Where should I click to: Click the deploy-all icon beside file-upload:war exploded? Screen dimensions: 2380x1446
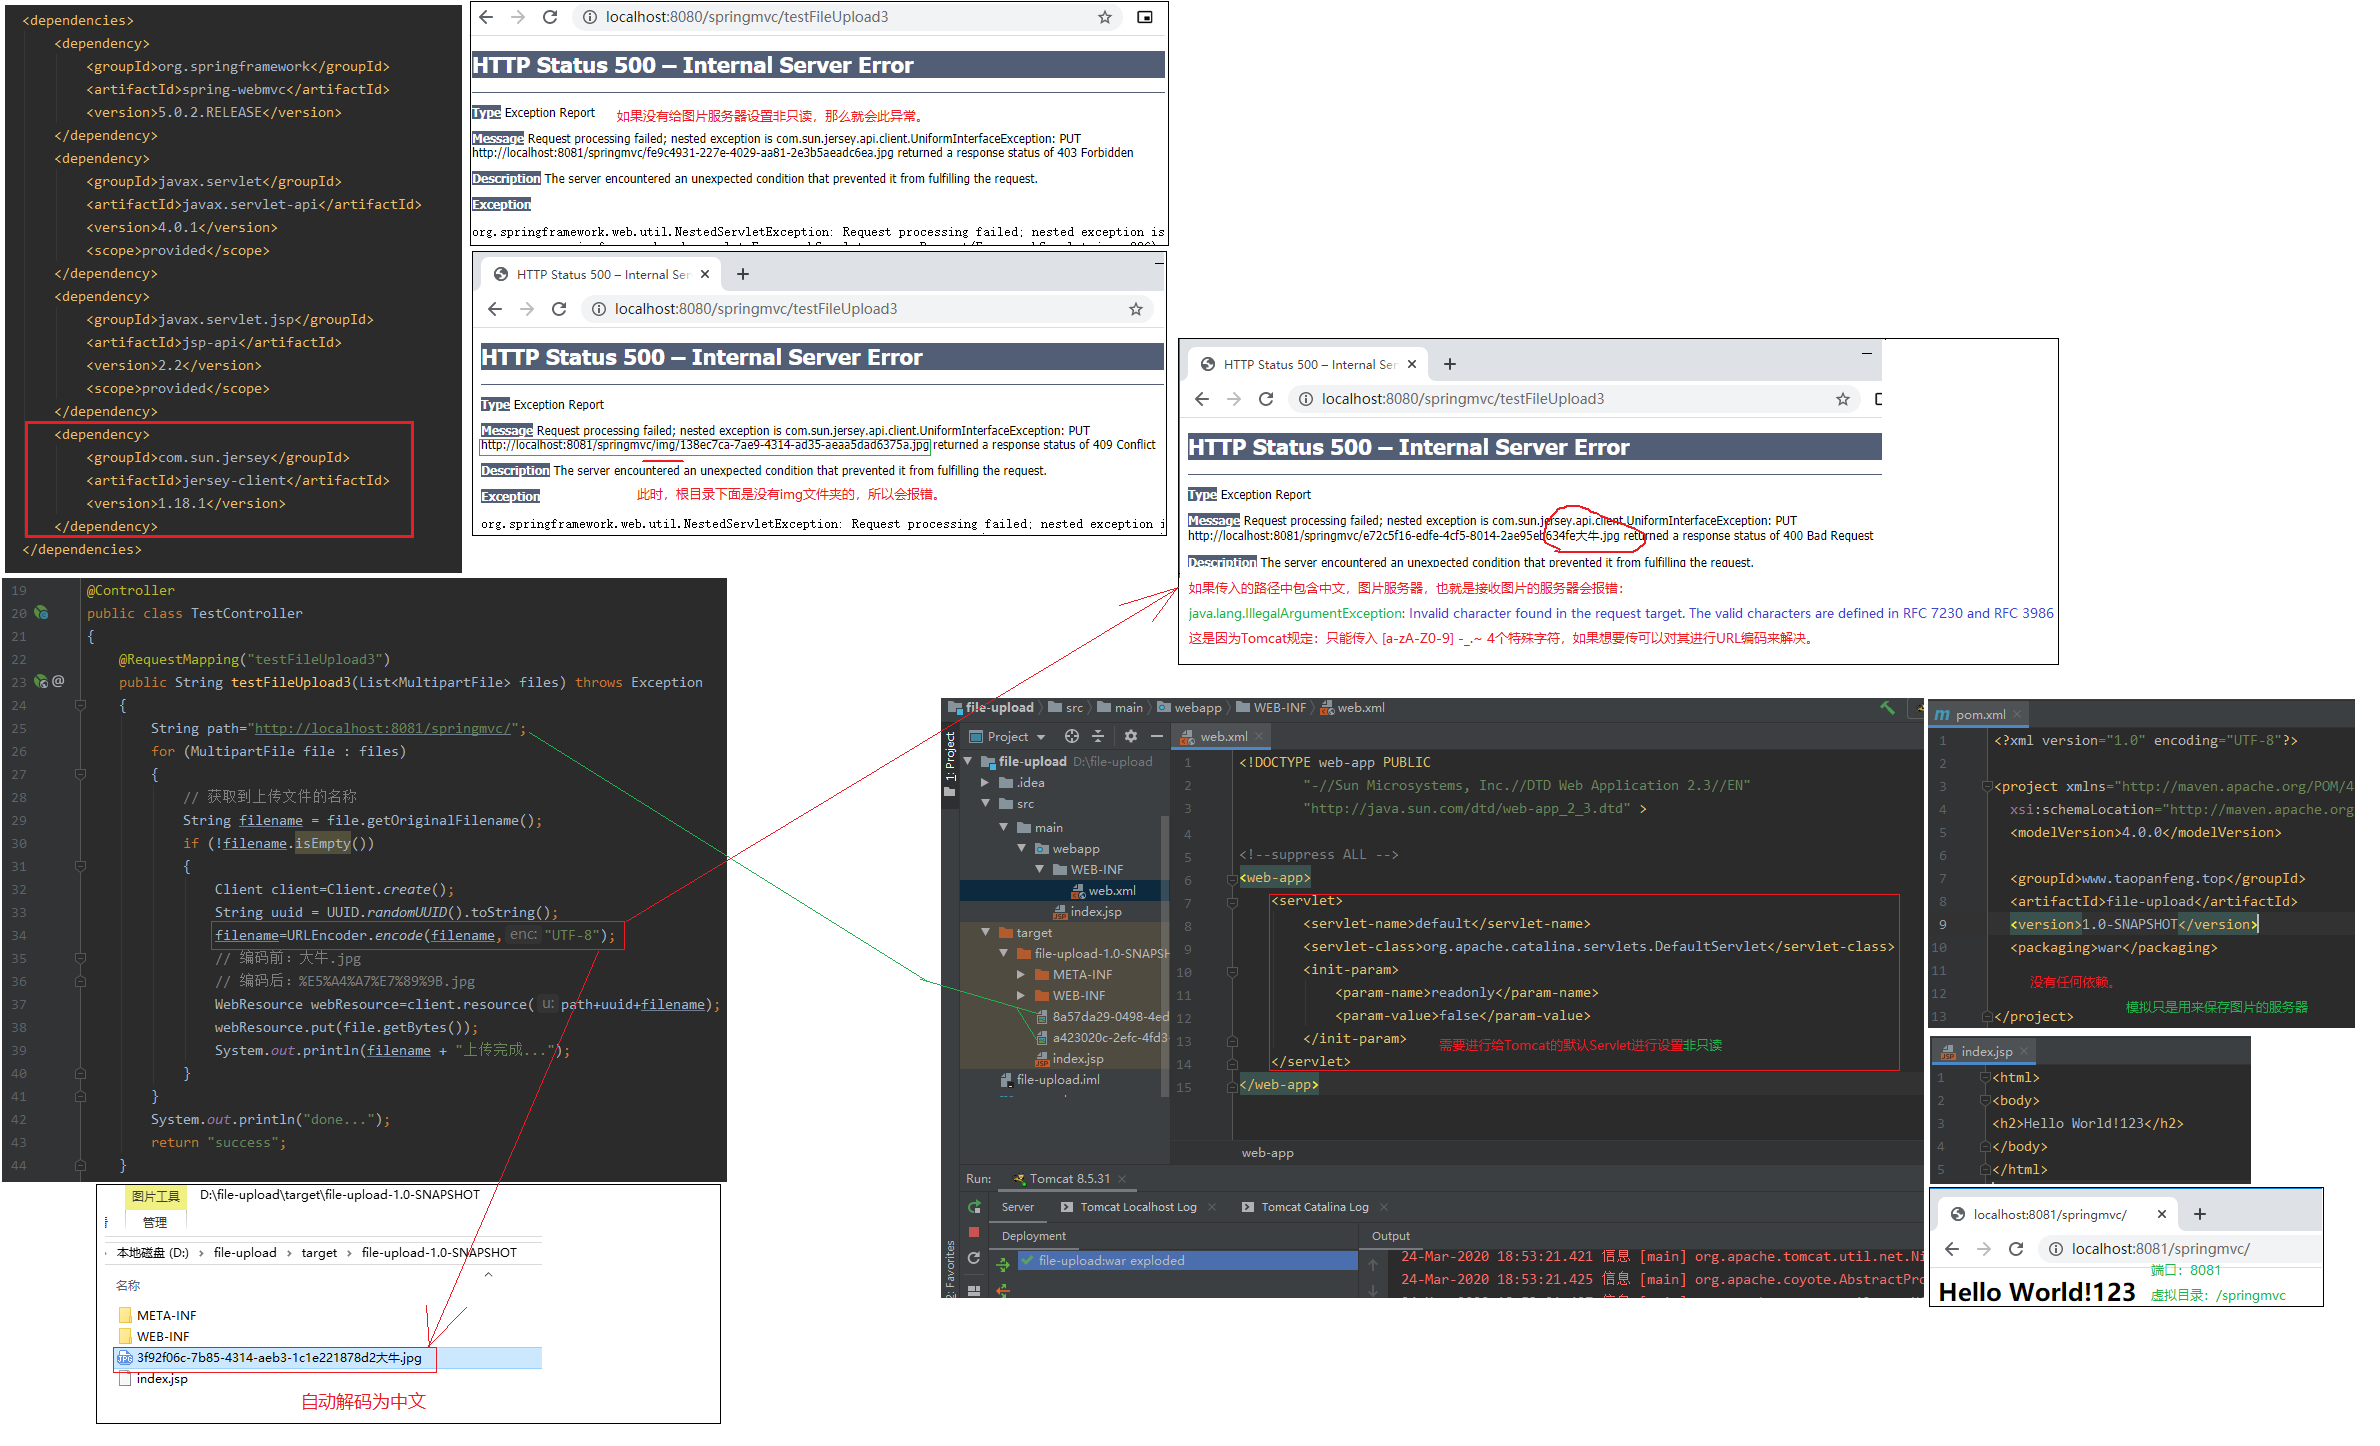click(1003, 1265)
